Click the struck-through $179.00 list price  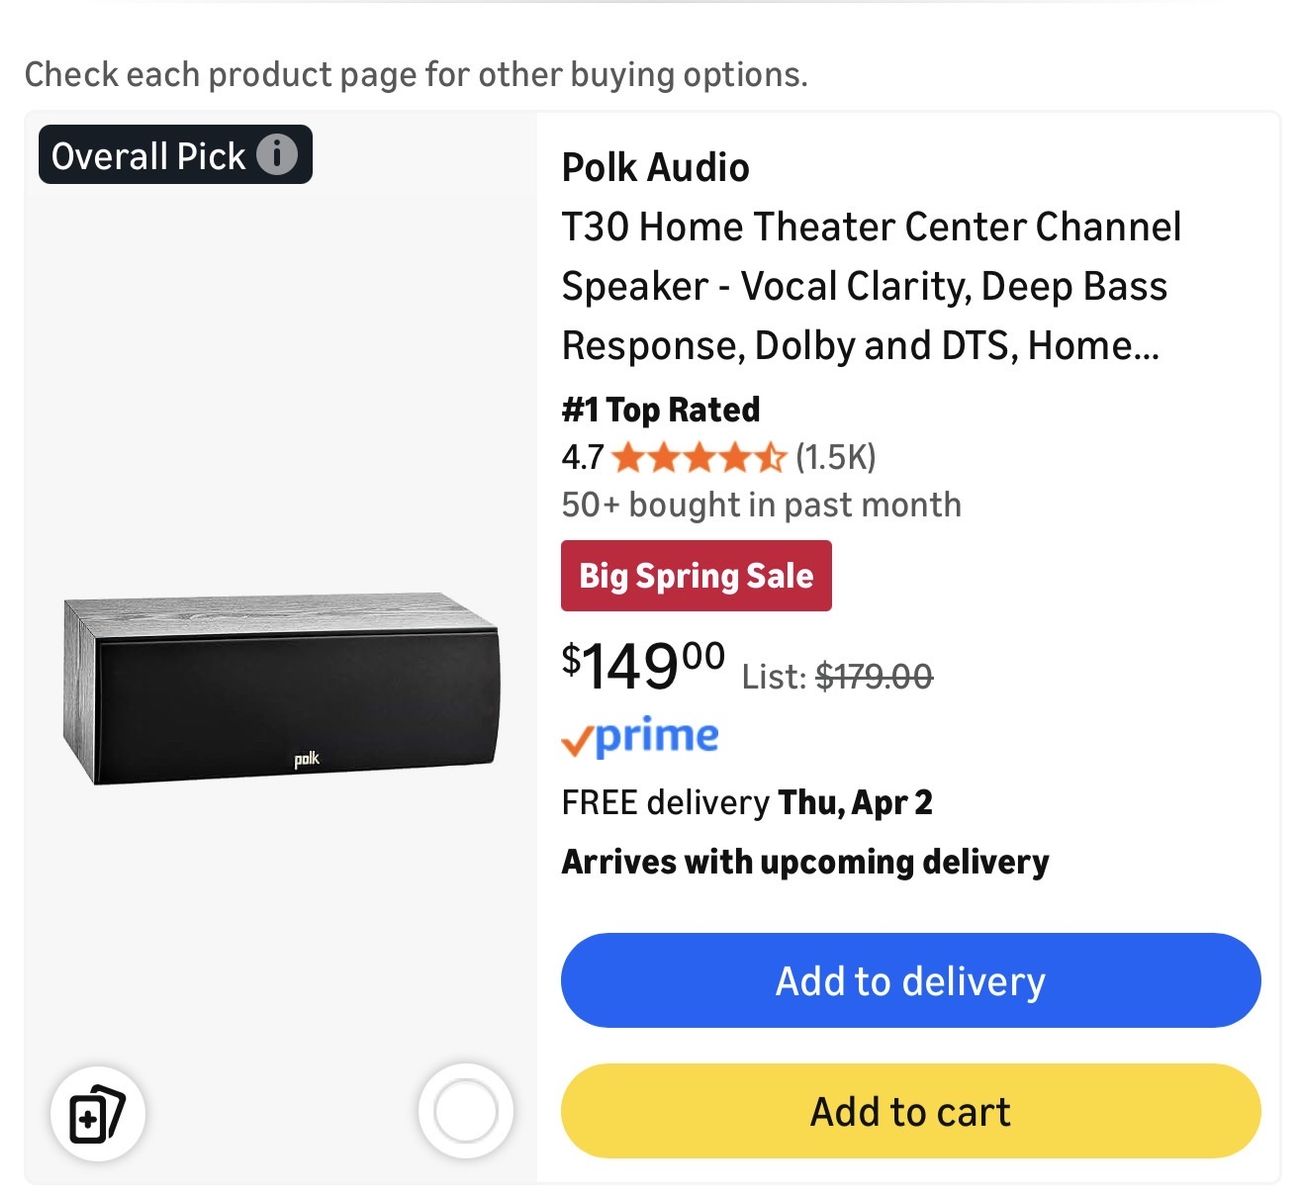pos(874,677)
